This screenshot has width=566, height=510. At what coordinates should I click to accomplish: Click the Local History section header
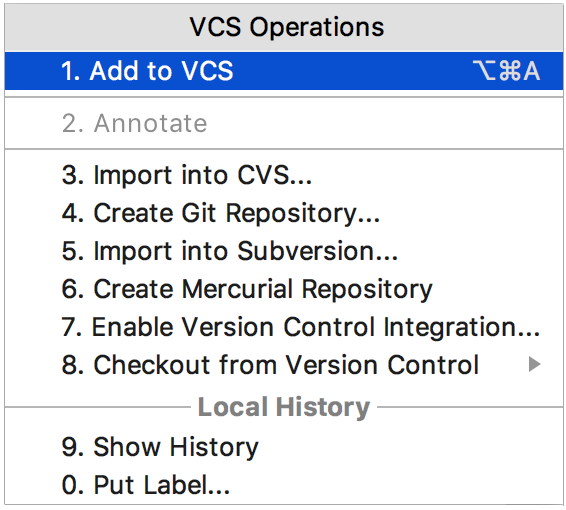(x=284, y=407)
